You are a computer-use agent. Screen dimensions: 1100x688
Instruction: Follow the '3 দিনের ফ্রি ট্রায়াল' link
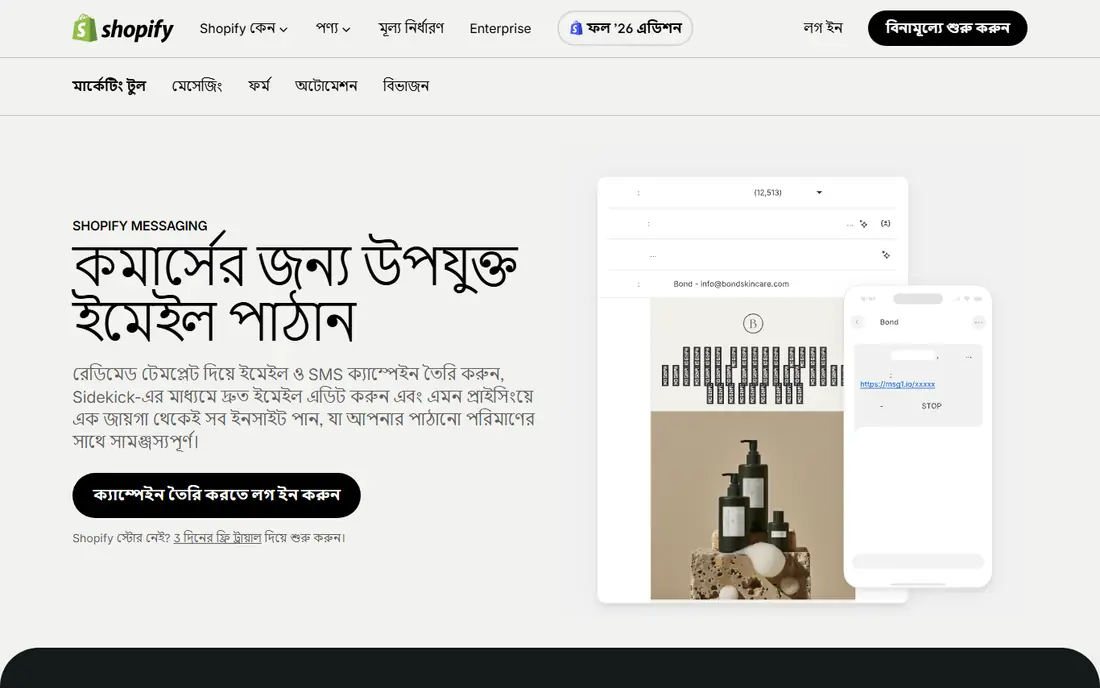pos(217,538)
